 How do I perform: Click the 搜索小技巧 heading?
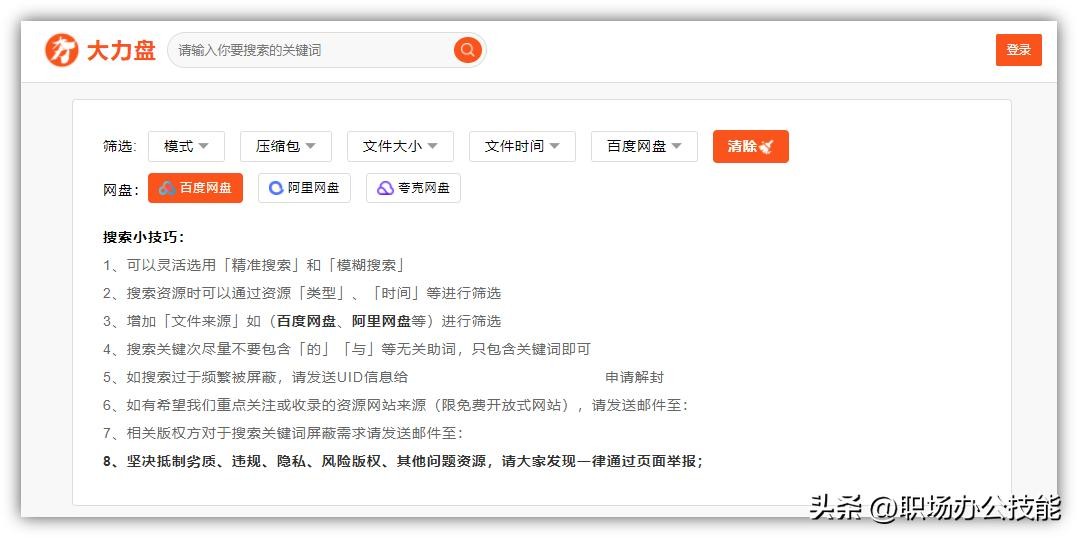(x=143, y=237)
